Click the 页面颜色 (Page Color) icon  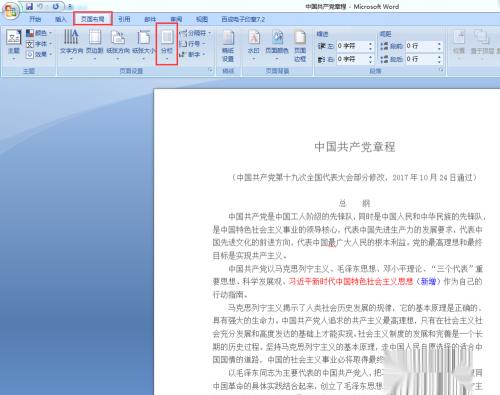tap(277, 37)
